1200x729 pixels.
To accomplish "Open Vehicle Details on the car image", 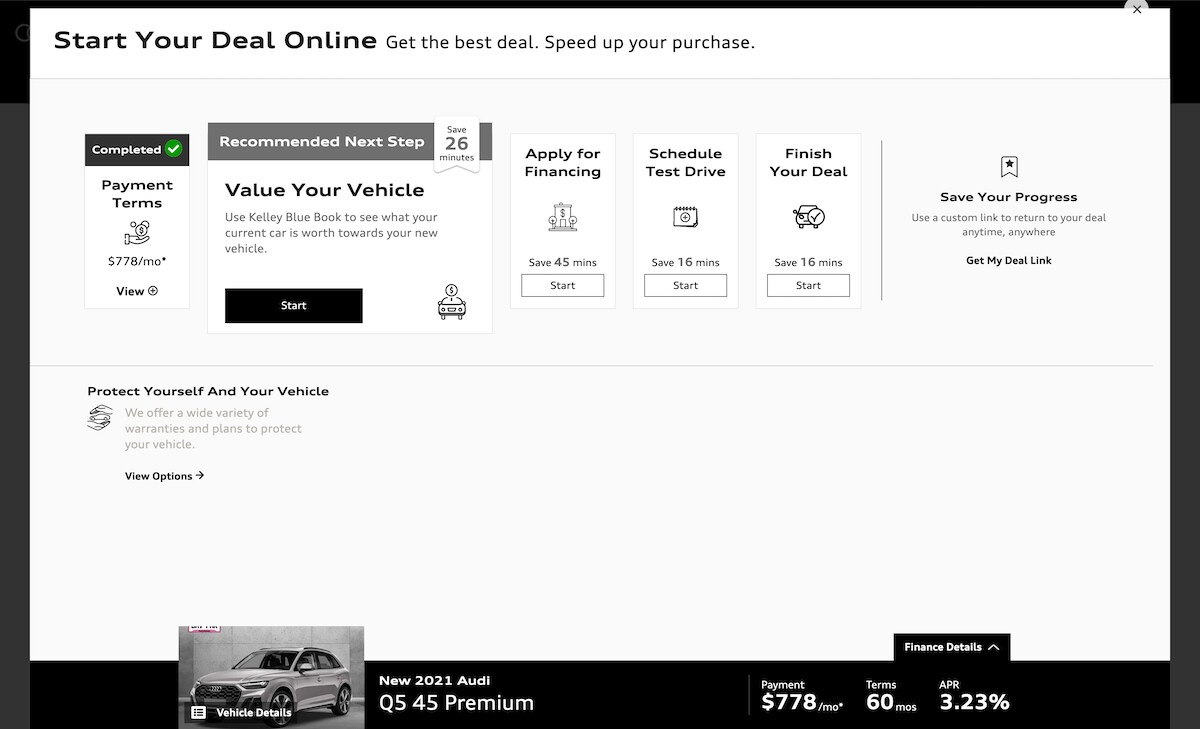I will pyautogui.click(x=241, y=713).
